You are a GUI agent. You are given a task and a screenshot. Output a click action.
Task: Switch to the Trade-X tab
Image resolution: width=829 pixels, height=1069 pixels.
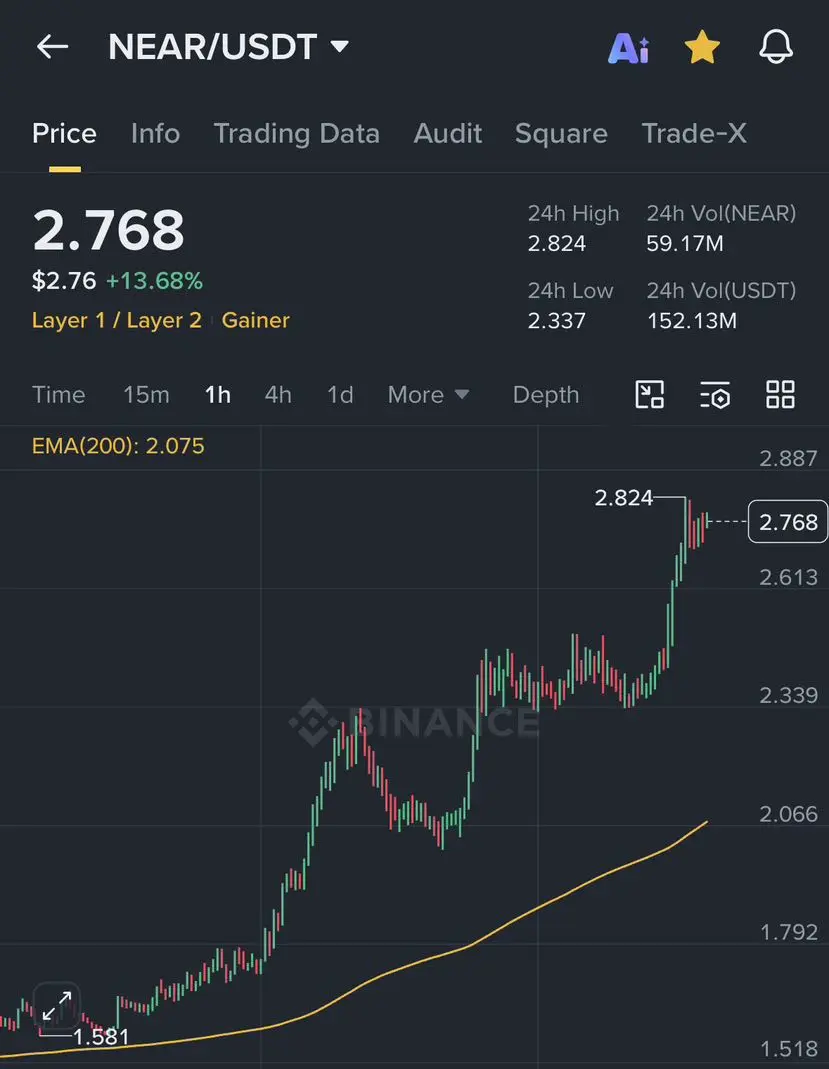point(694,134)
